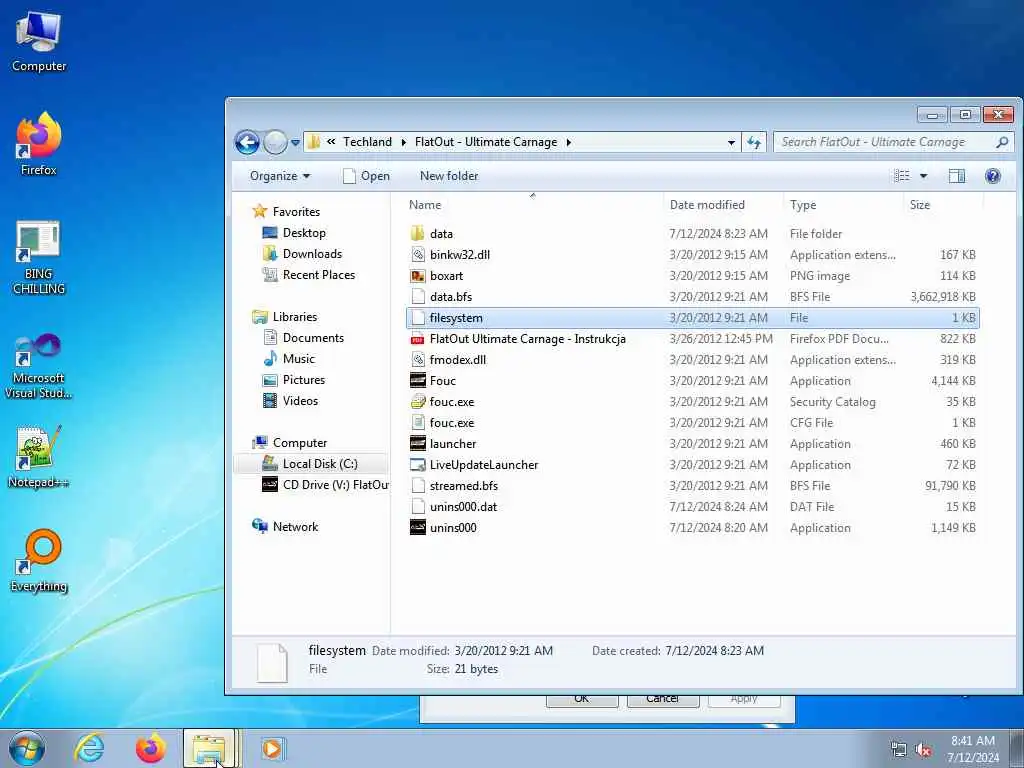Click the New folder button

[x=449, y=176]
